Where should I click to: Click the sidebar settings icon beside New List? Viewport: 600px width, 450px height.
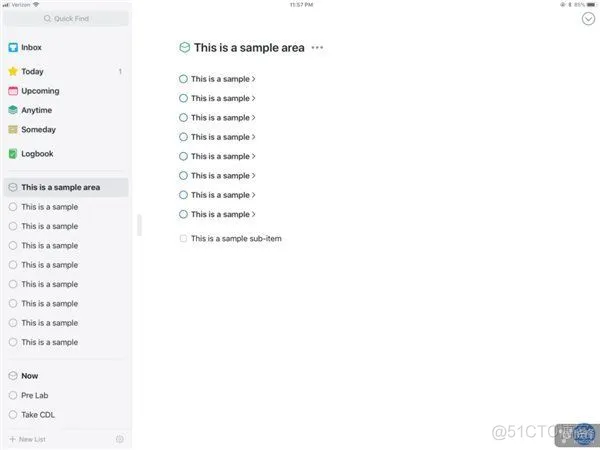point(120,439)
